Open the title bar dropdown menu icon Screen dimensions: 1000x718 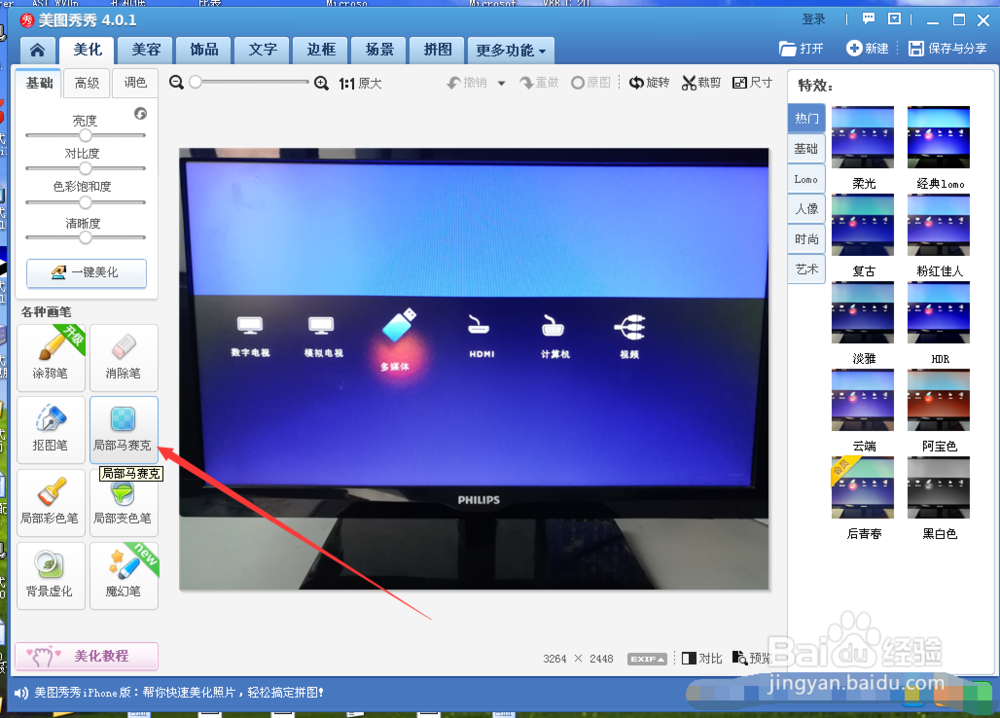tap(895, 19)
